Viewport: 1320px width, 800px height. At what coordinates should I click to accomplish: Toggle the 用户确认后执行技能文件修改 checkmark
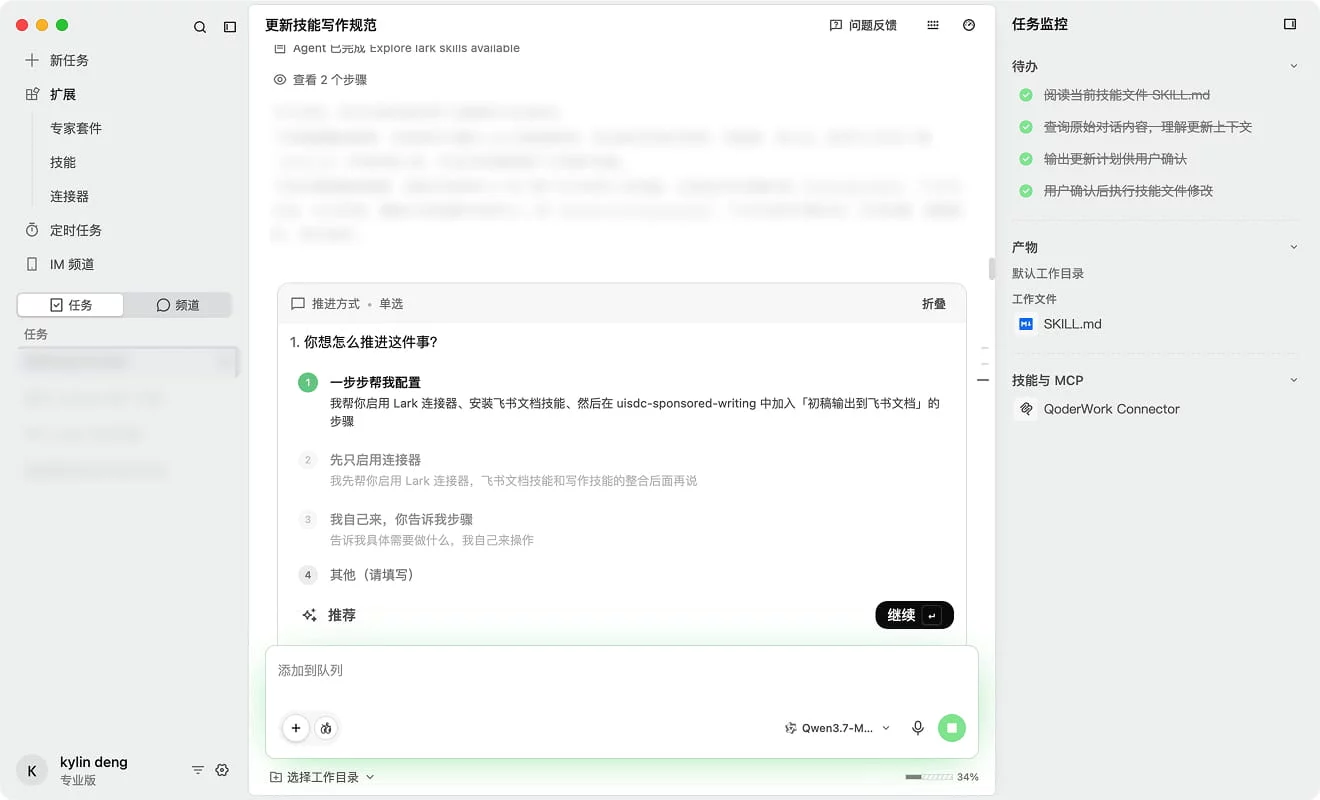click(1025, 191)
